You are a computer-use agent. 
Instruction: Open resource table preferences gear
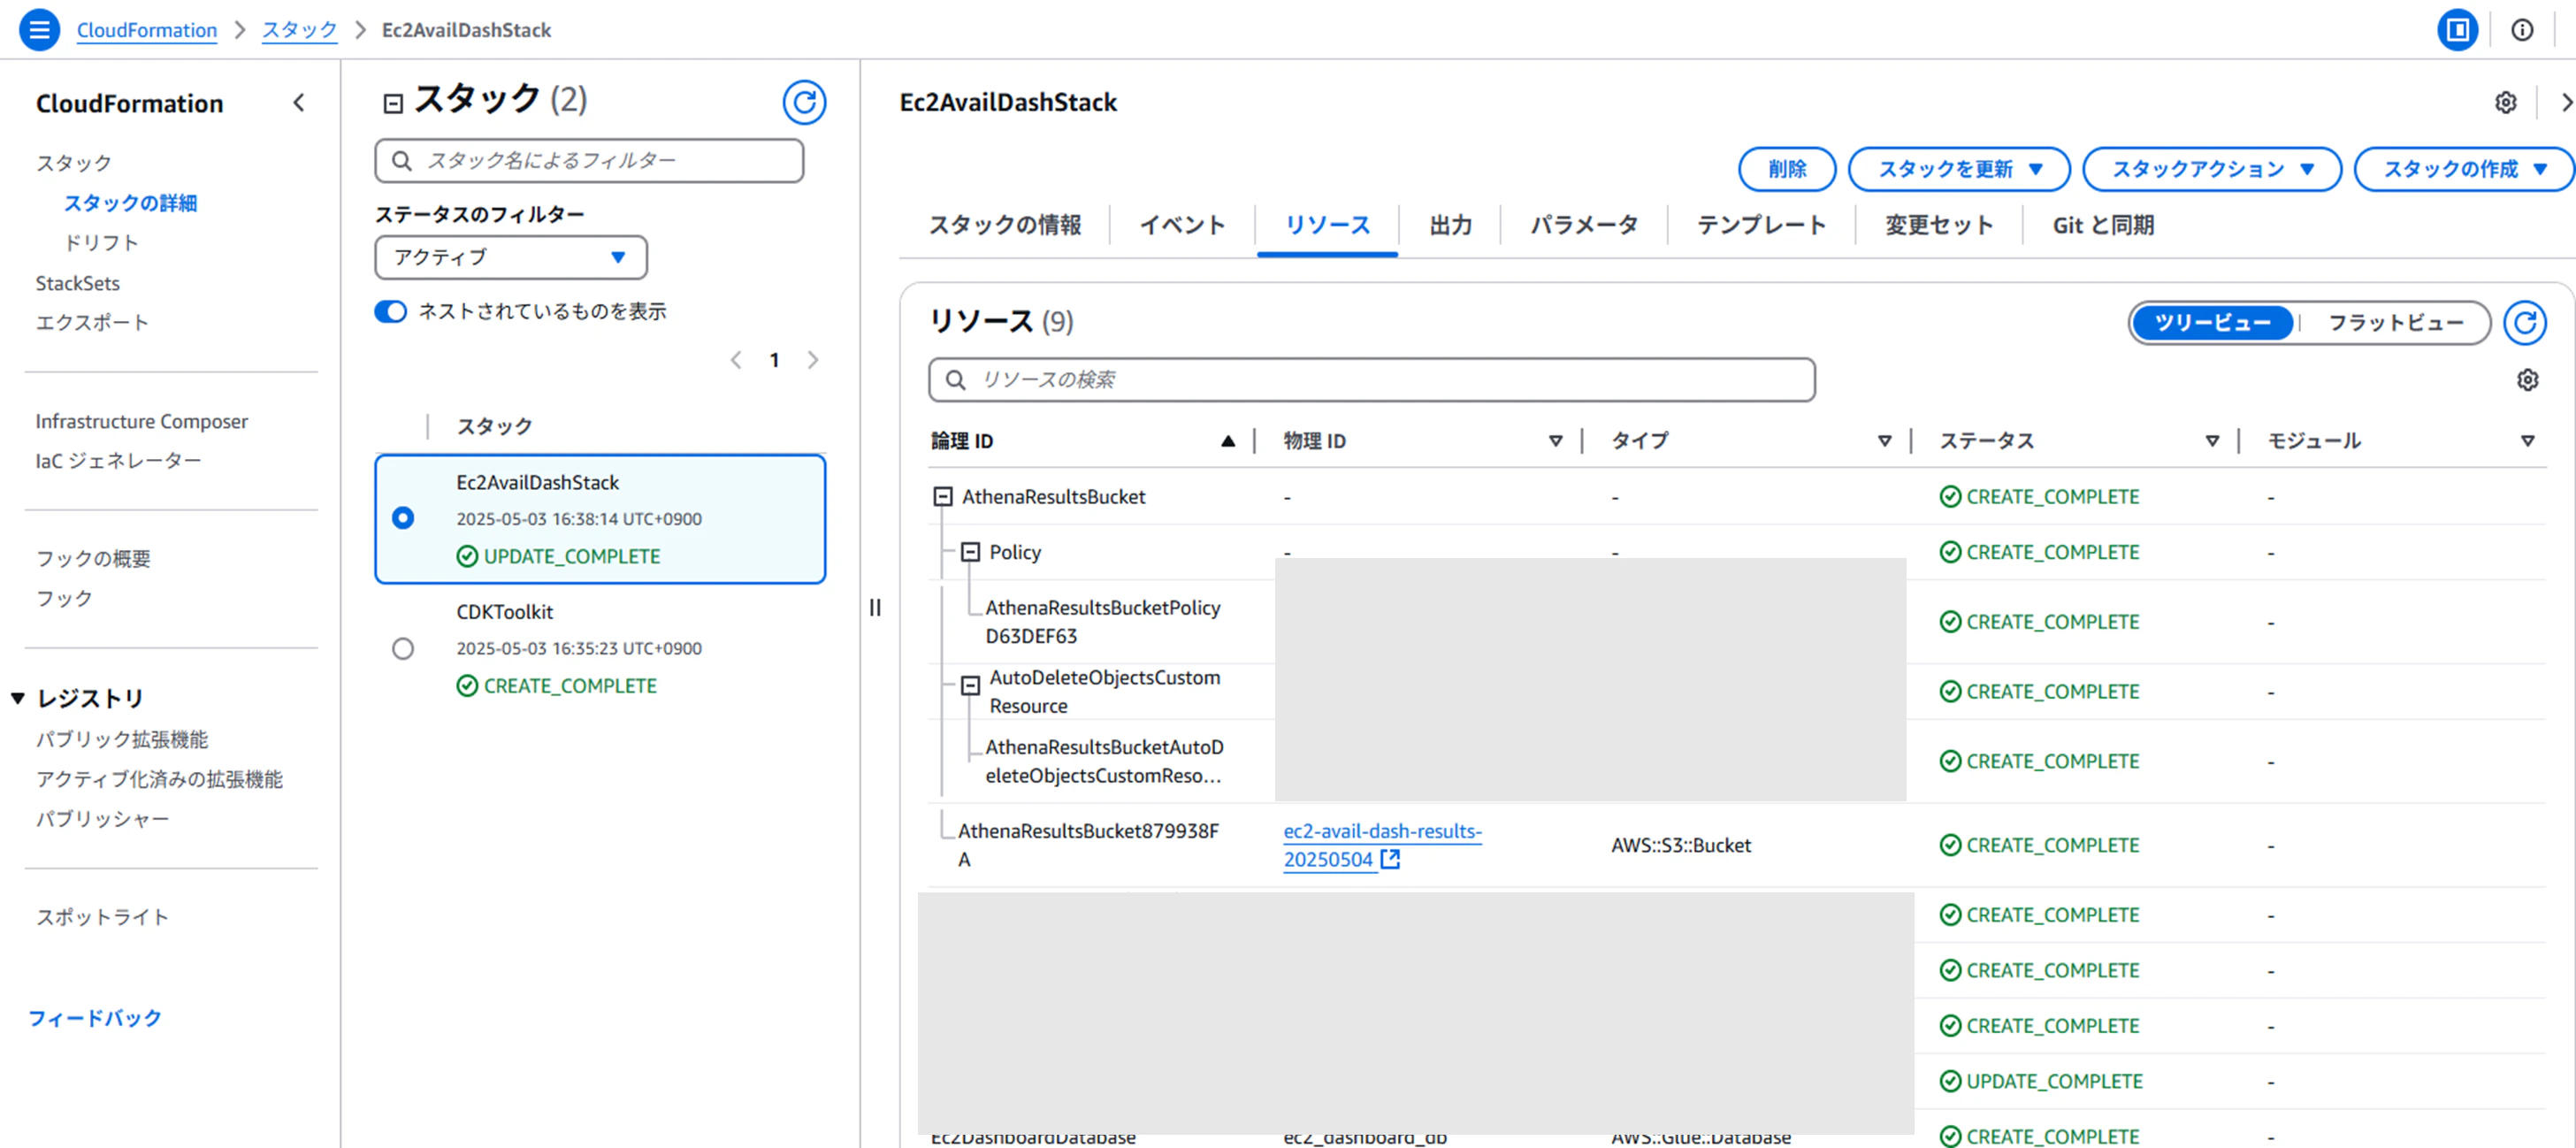click(2527, 380)
